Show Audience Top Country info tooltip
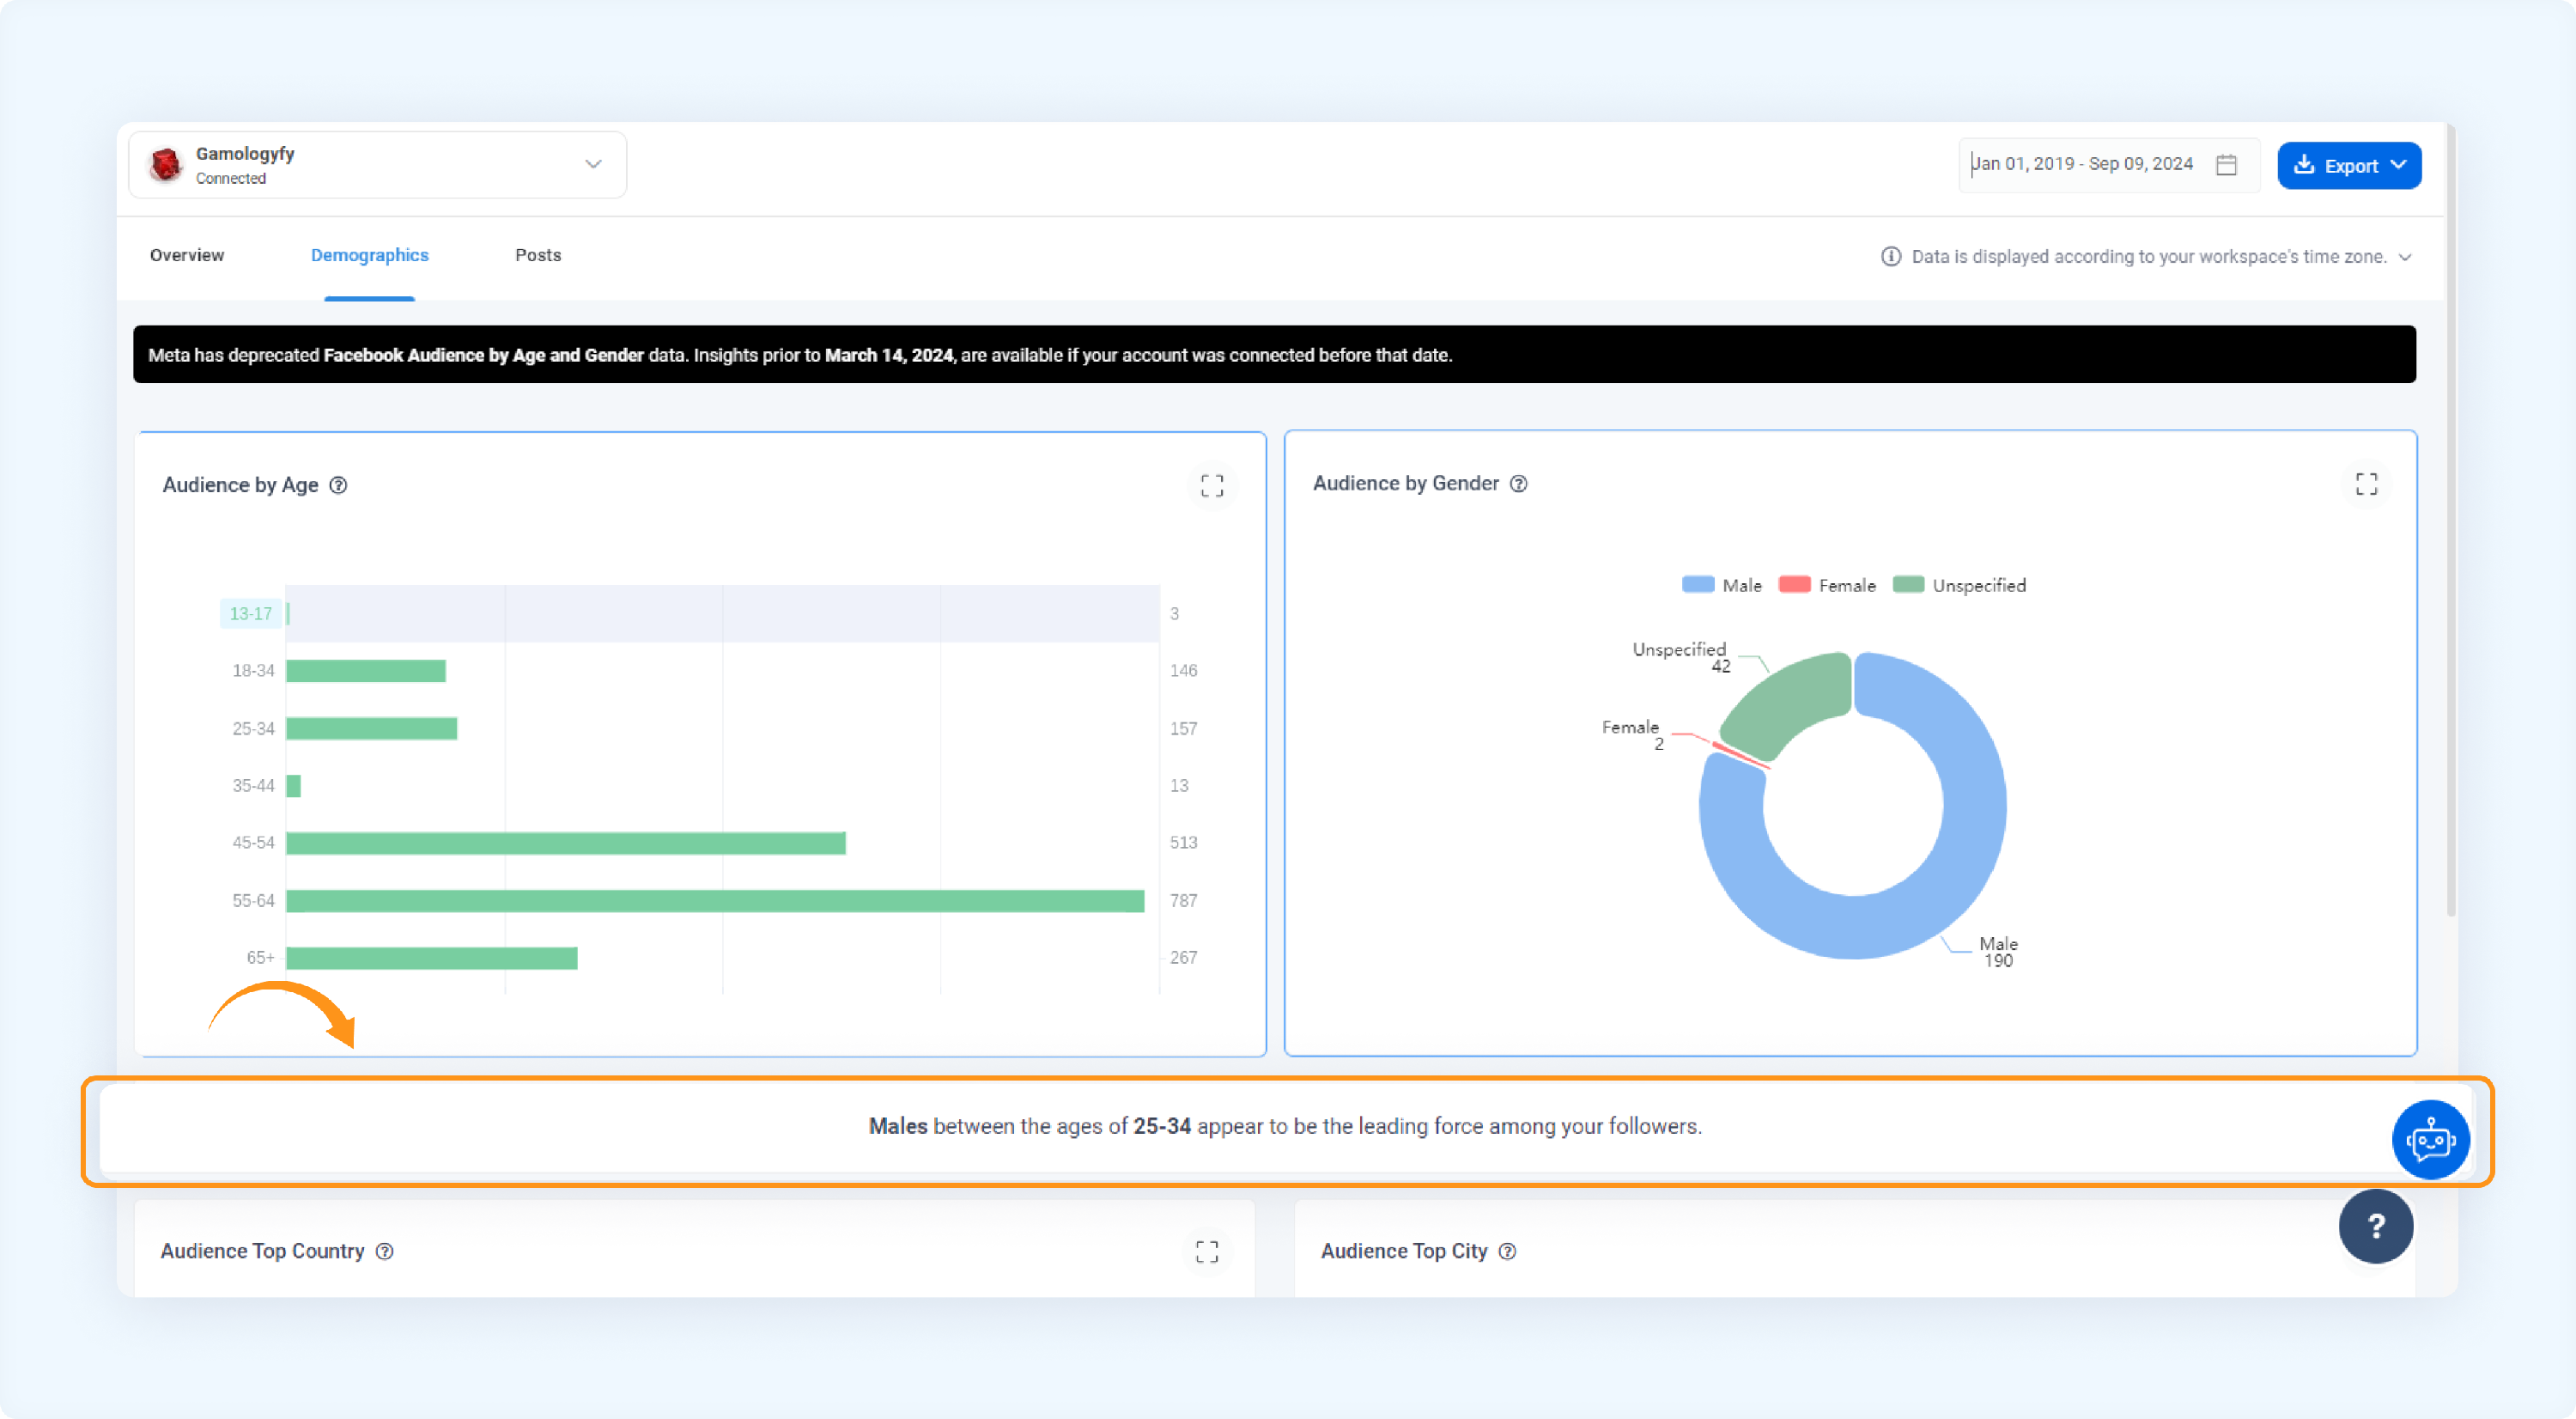Screen dimensions: 2576x1419 tap(384, 1251)
